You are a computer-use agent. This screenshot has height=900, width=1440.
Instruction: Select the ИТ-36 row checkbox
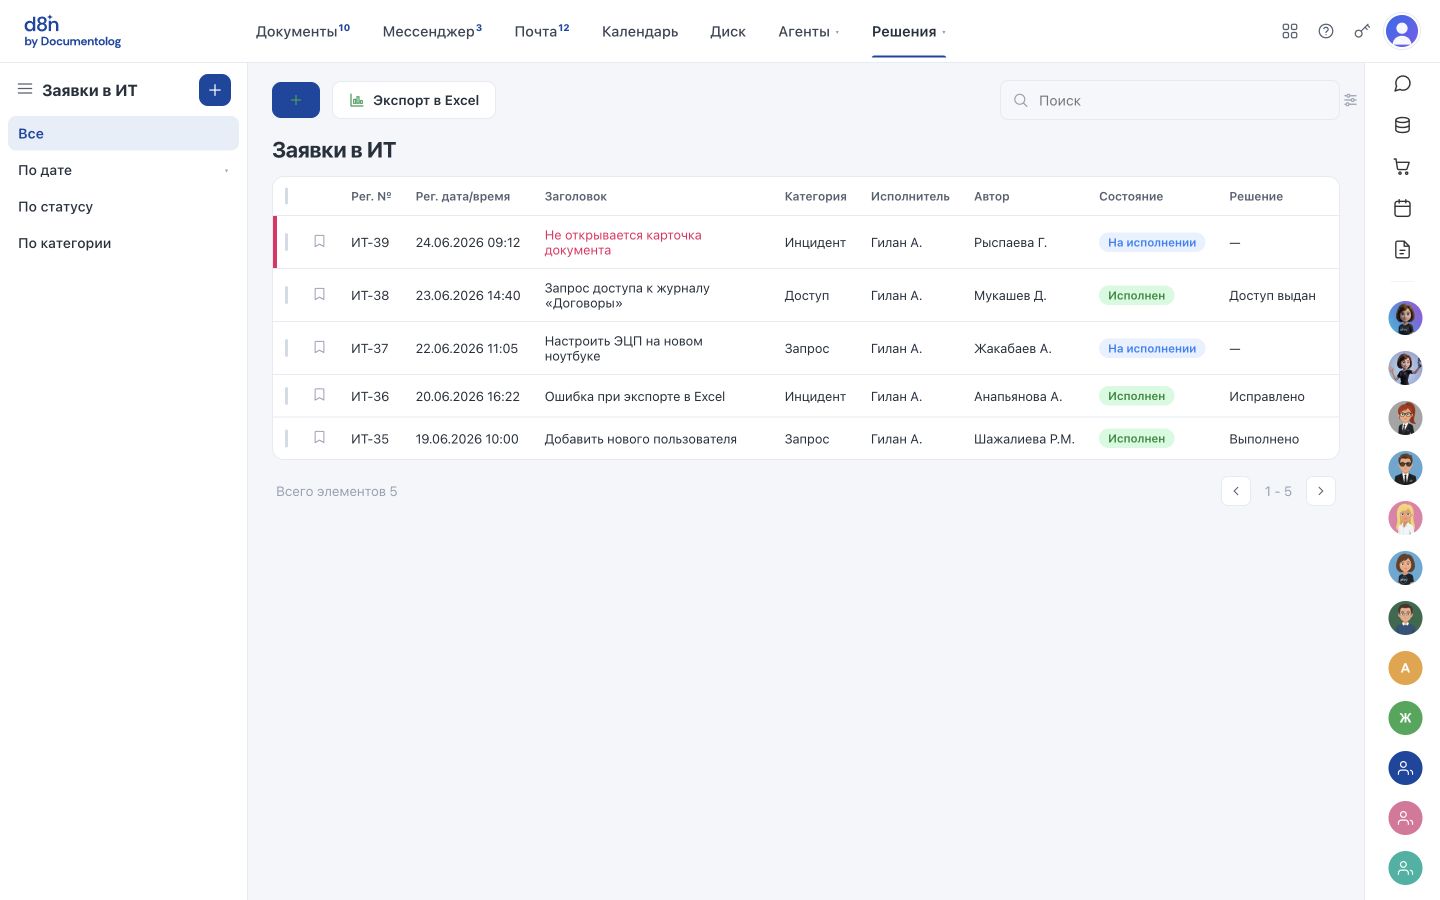[x=287, y=396]
